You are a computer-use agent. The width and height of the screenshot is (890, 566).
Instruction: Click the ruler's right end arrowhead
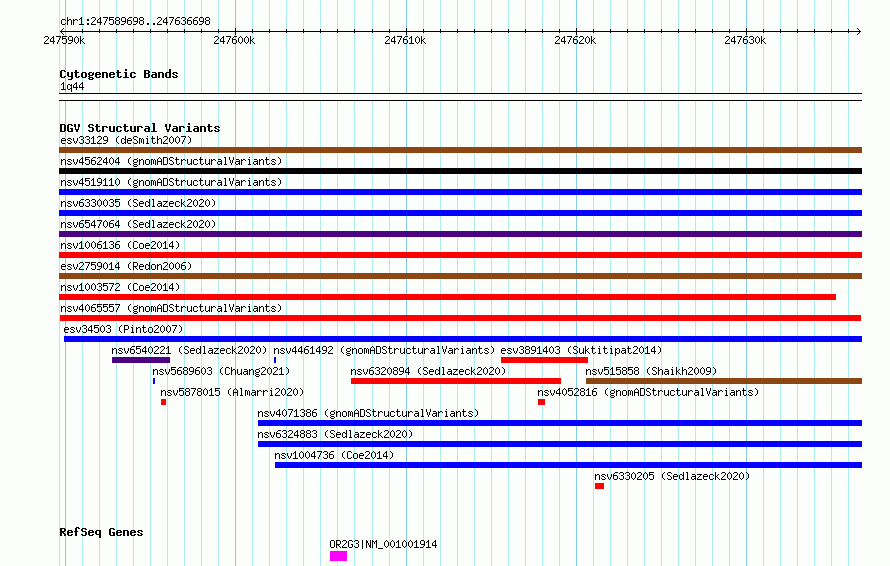click(x=859, y=31)
